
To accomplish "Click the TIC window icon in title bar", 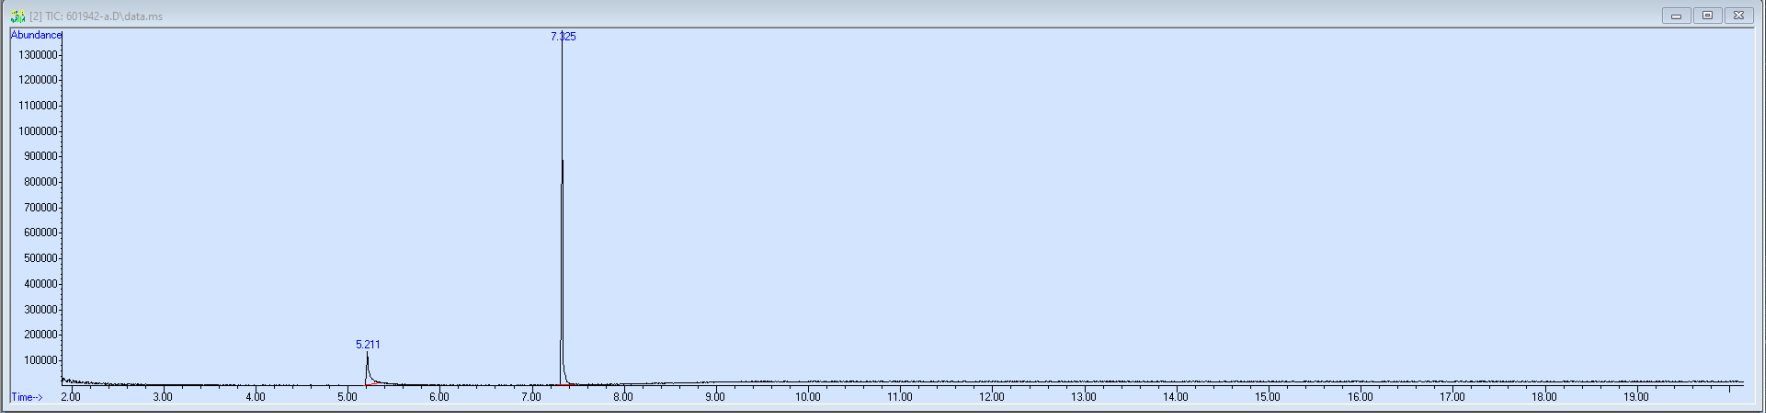I will 17,16.
